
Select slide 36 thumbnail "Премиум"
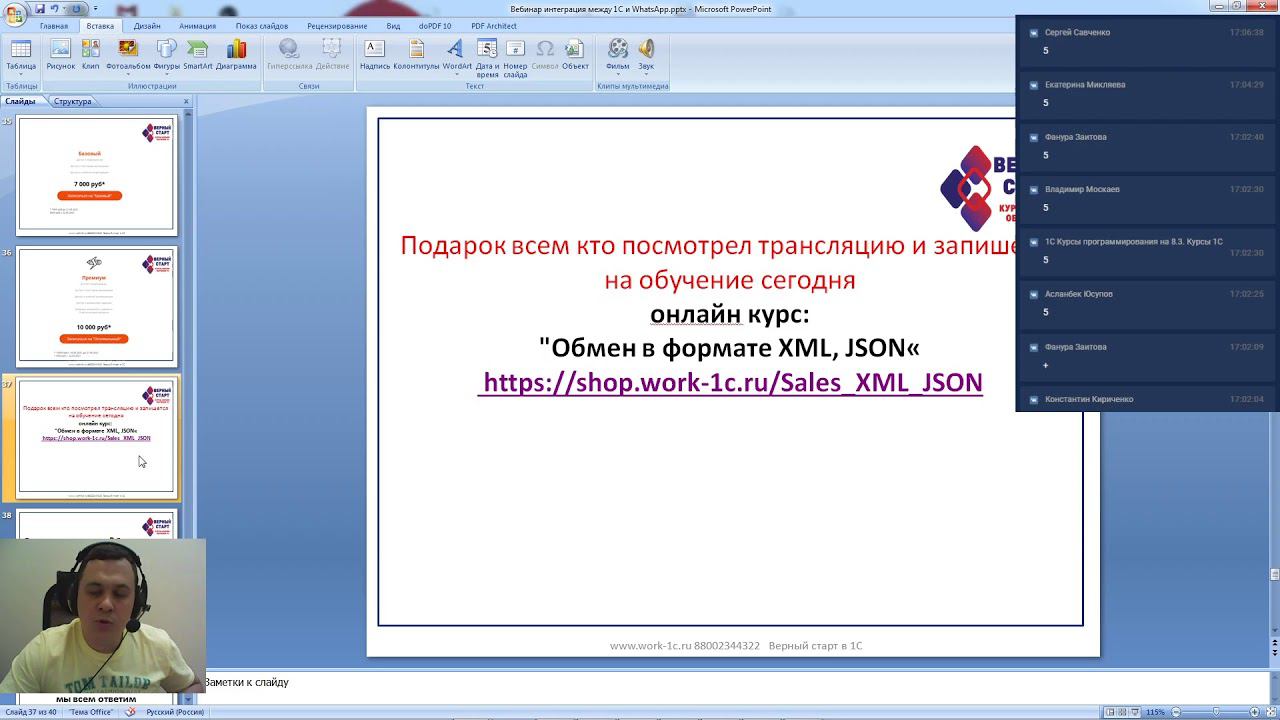97,306
